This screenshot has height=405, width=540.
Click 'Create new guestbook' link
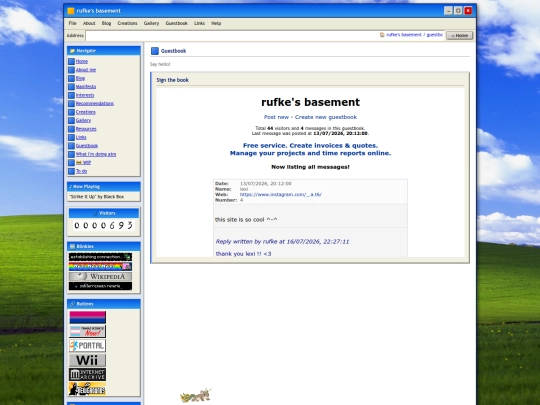click(326, 117)
